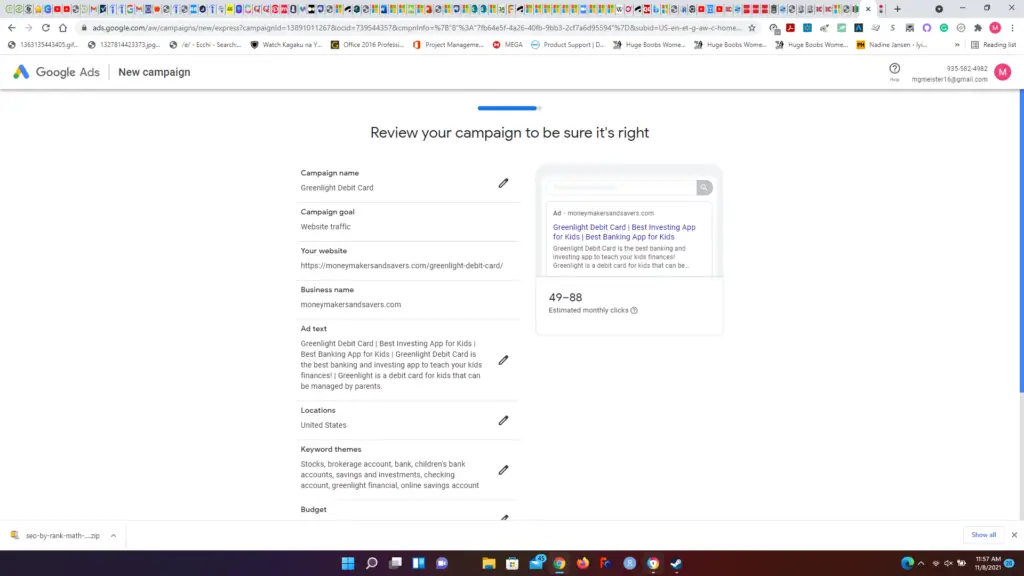Open Task View on the taskbar

point(395,563)
